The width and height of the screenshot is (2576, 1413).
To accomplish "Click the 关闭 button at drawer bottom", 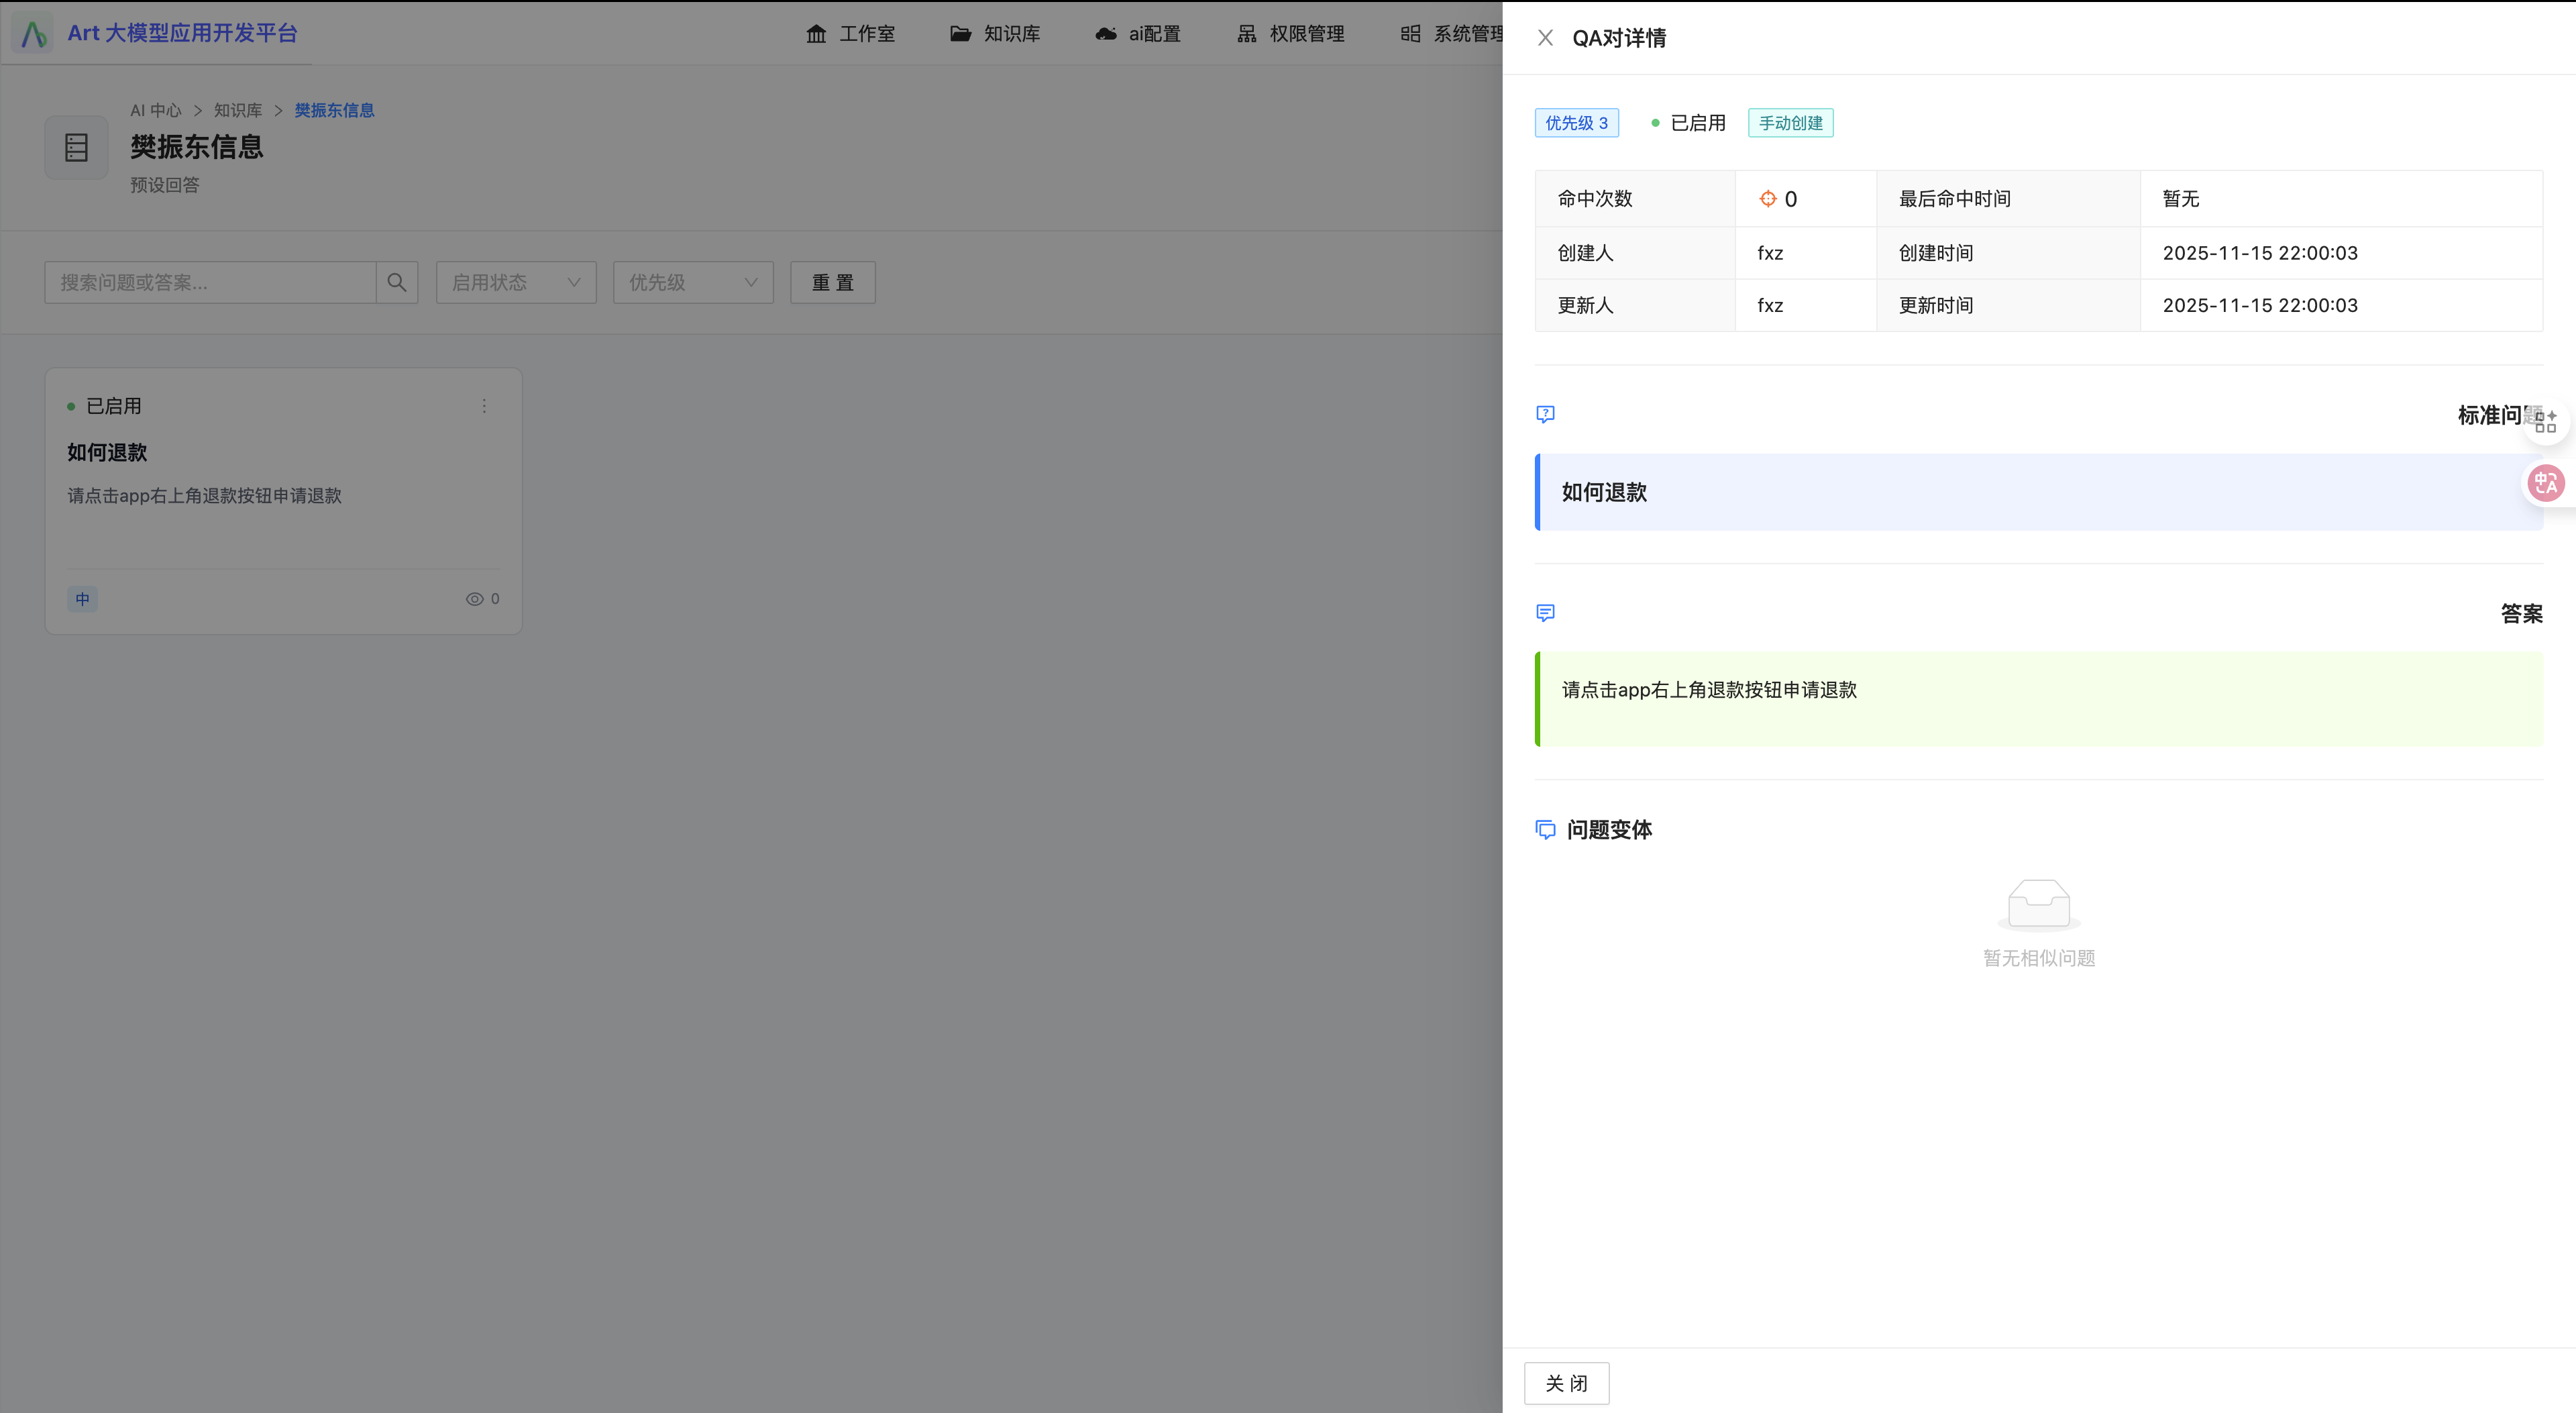I will pyautogui.click(x=1566, y=1383).
